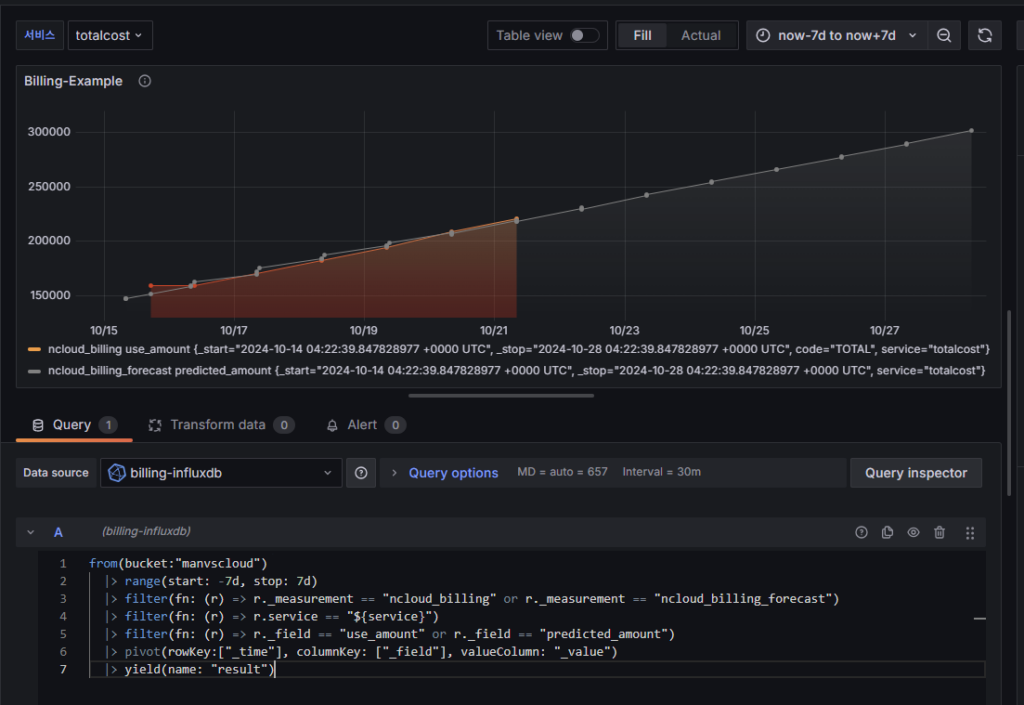Open the billing-influxdb data source dropdown
This screenshot has width=1024, height=705.
[221, 473]
